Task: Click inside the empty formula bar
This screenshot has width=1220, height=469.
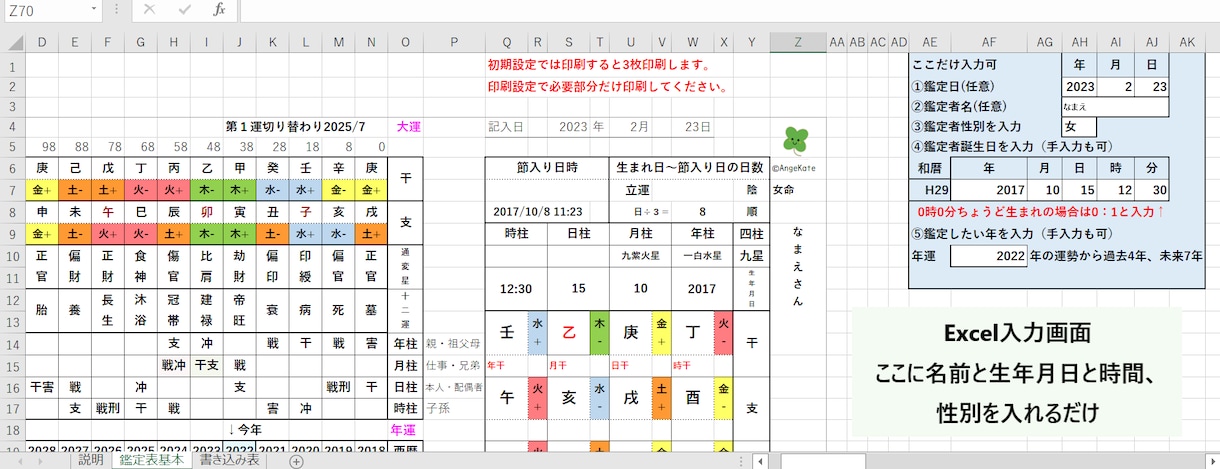Action: pos(729,10)
